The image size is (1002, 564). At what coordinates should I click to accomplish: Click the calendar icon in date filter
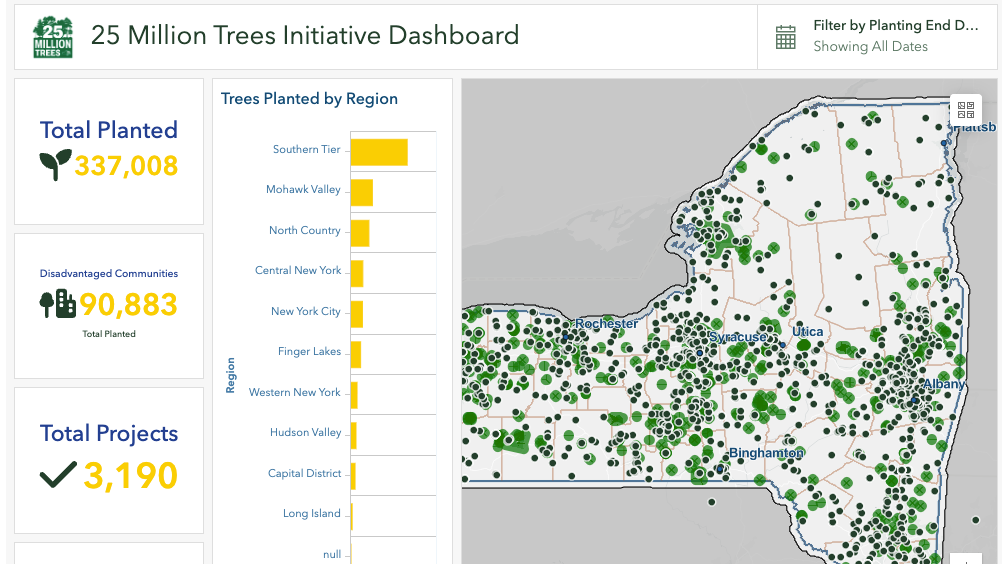coord(786,37)
